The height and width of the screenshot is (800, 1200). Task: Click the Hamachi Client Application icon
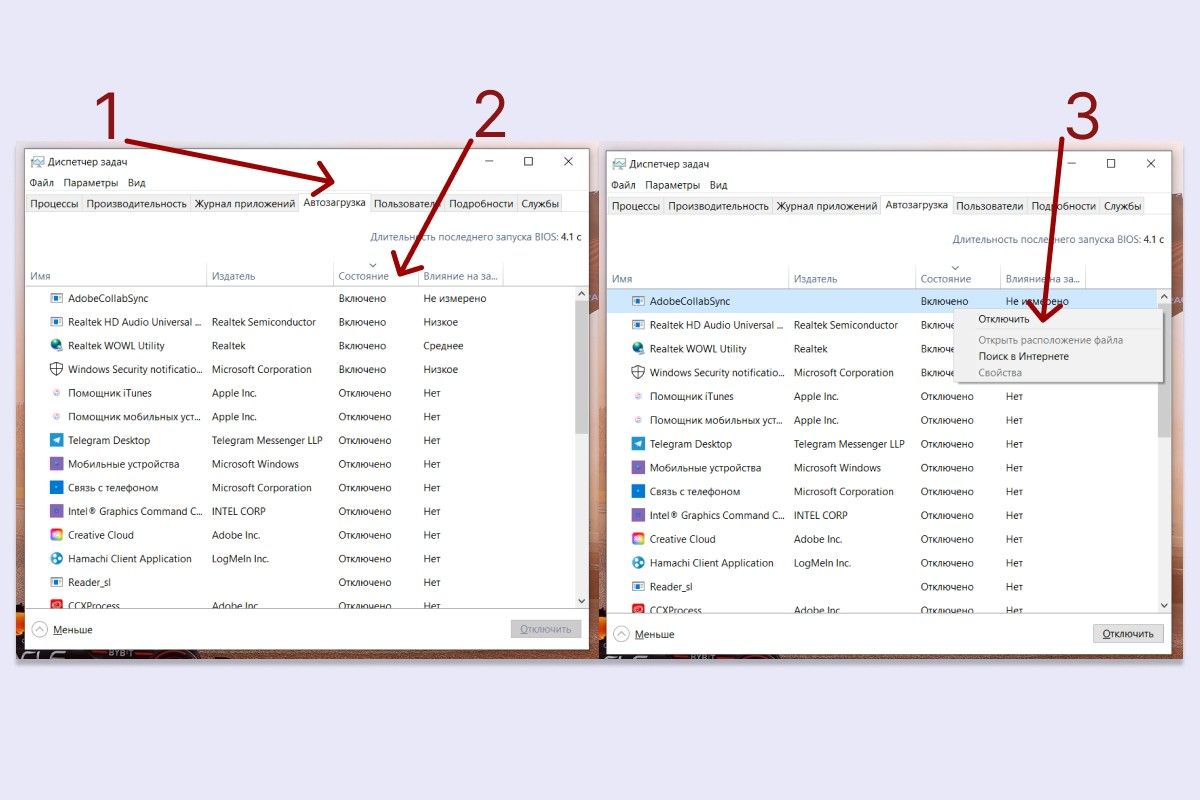[x=55, y=559]
